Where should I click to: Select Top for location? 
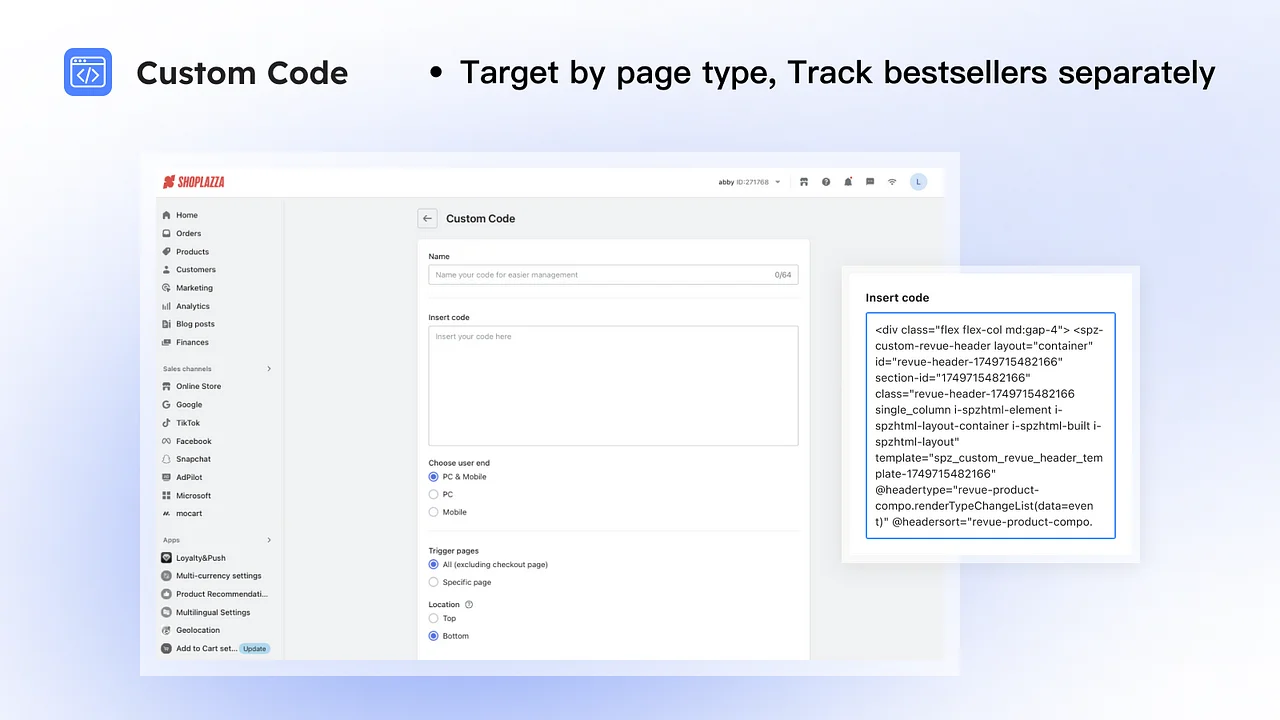(433, 618)
